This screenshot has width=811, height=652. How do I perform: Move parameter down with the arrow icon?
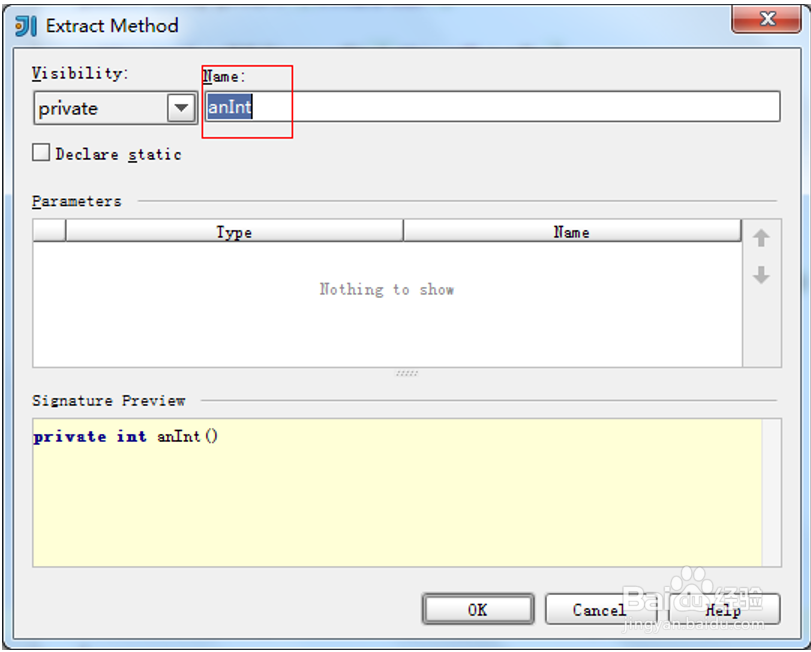tap(761, 275)
